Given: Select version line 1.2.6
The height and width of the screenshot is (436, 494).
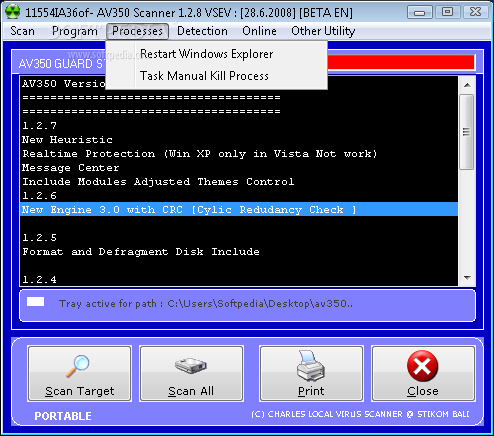Looking at the screenshot, I should pos(239,195).
